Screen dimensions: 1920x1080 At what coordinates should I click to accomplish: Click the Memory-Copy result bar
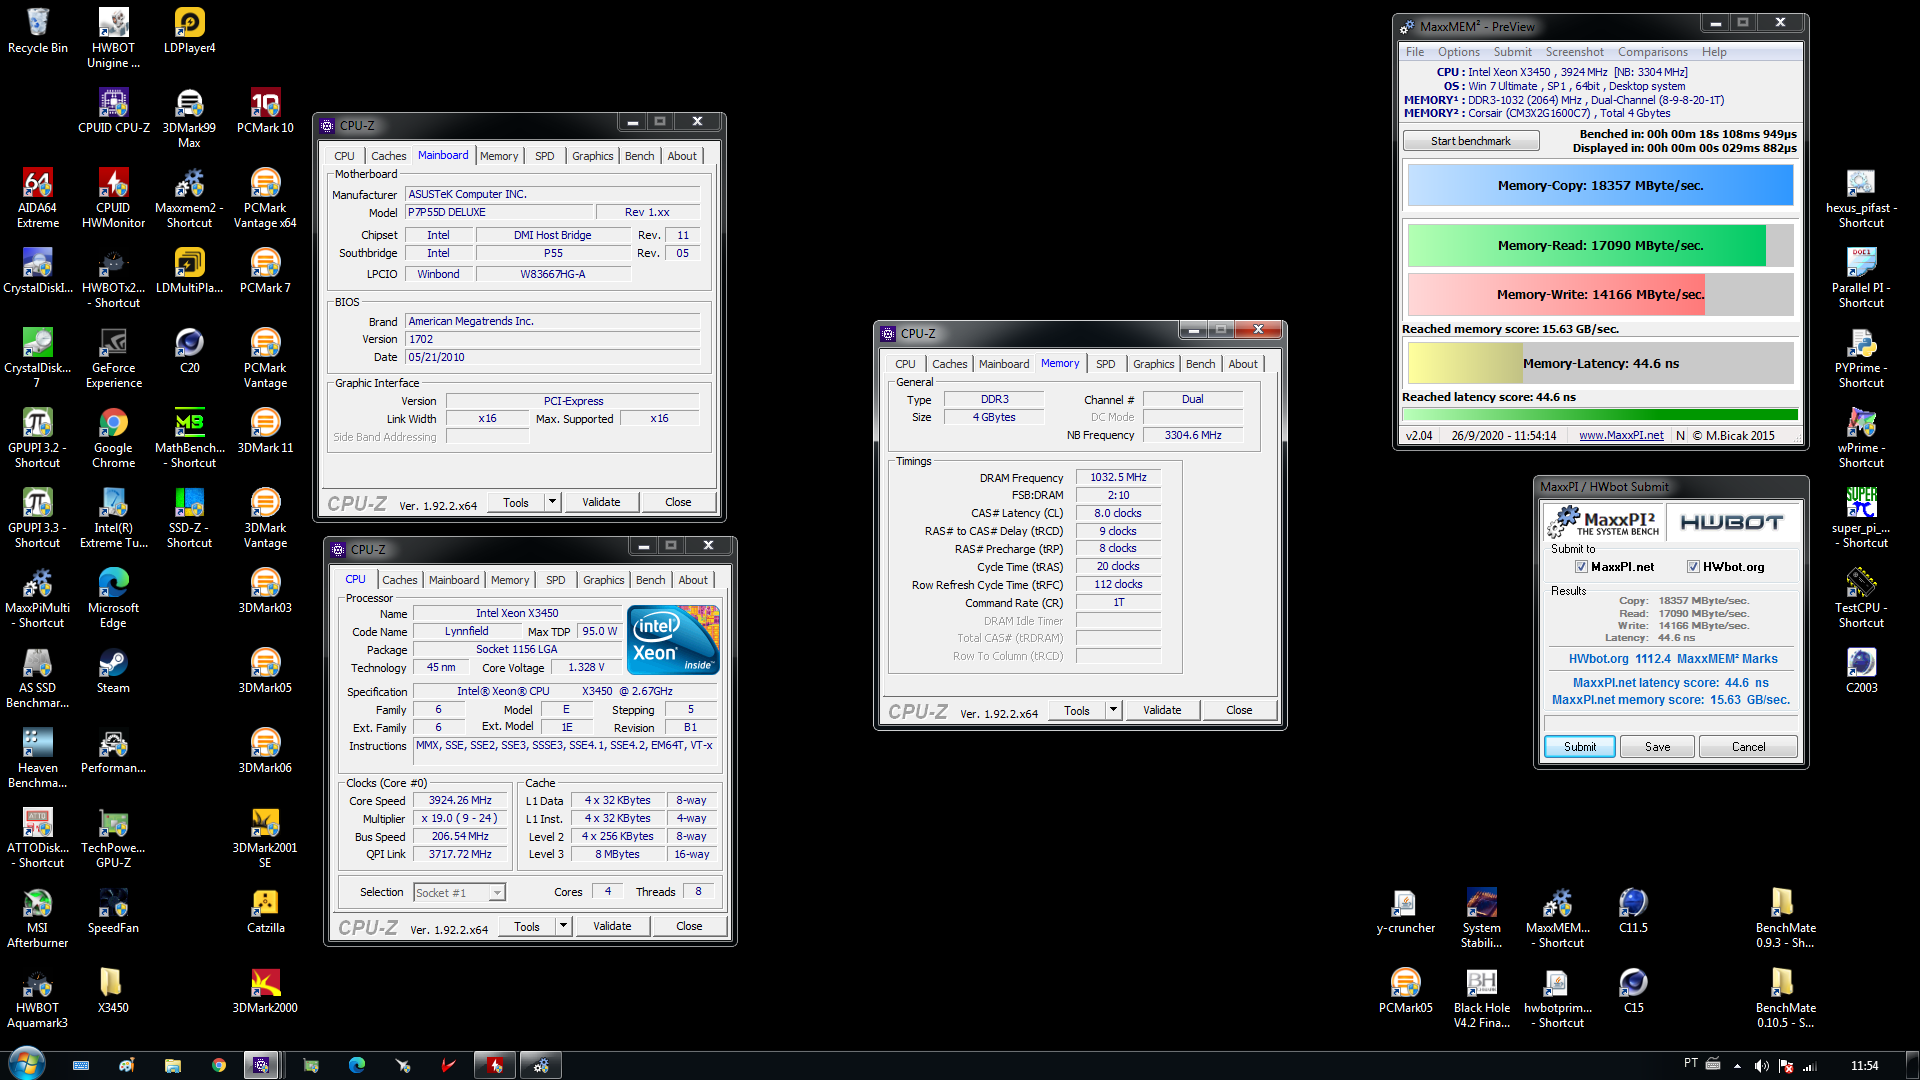[1600, 185]
